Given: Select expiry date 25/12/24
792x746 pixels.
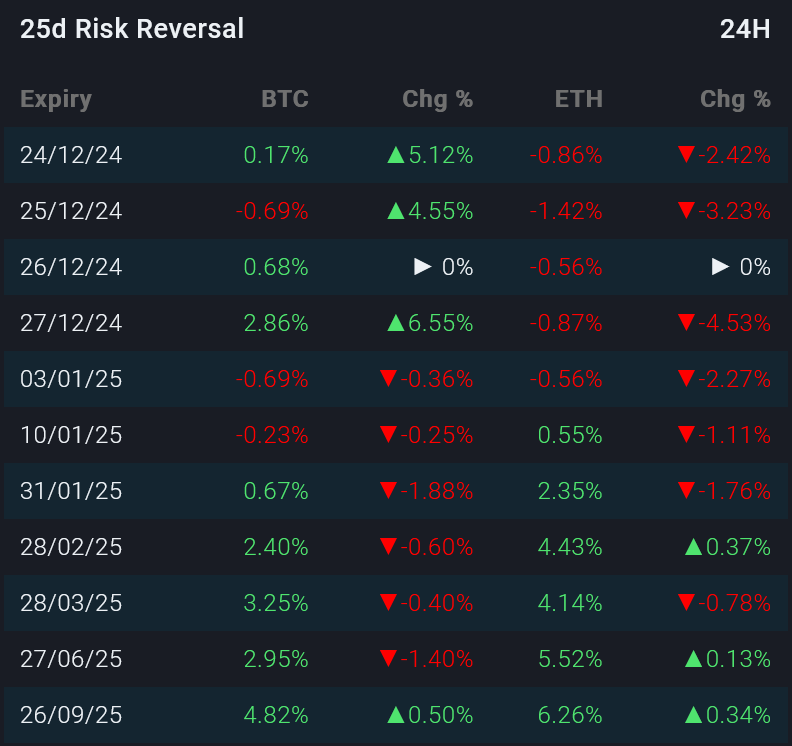Looking at the screenshot, I should pyautogui.click(x=71, y=211).
